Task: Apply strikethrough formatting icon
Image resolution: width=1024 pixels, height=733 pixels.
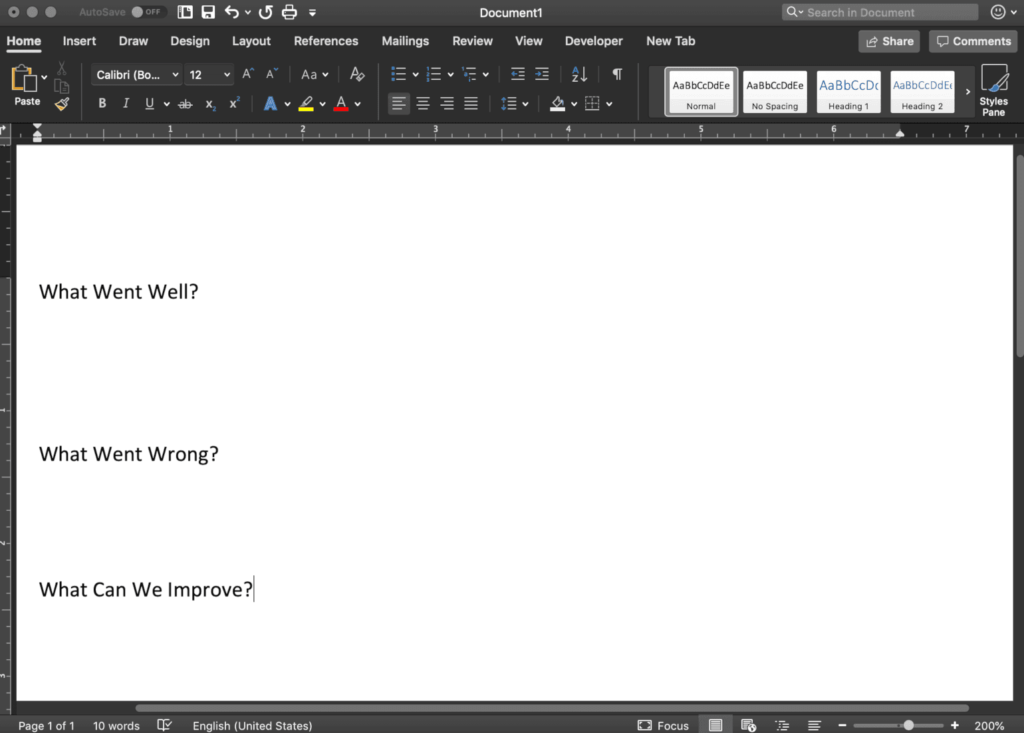Action: pyautogui.click(x=185, y=104)
